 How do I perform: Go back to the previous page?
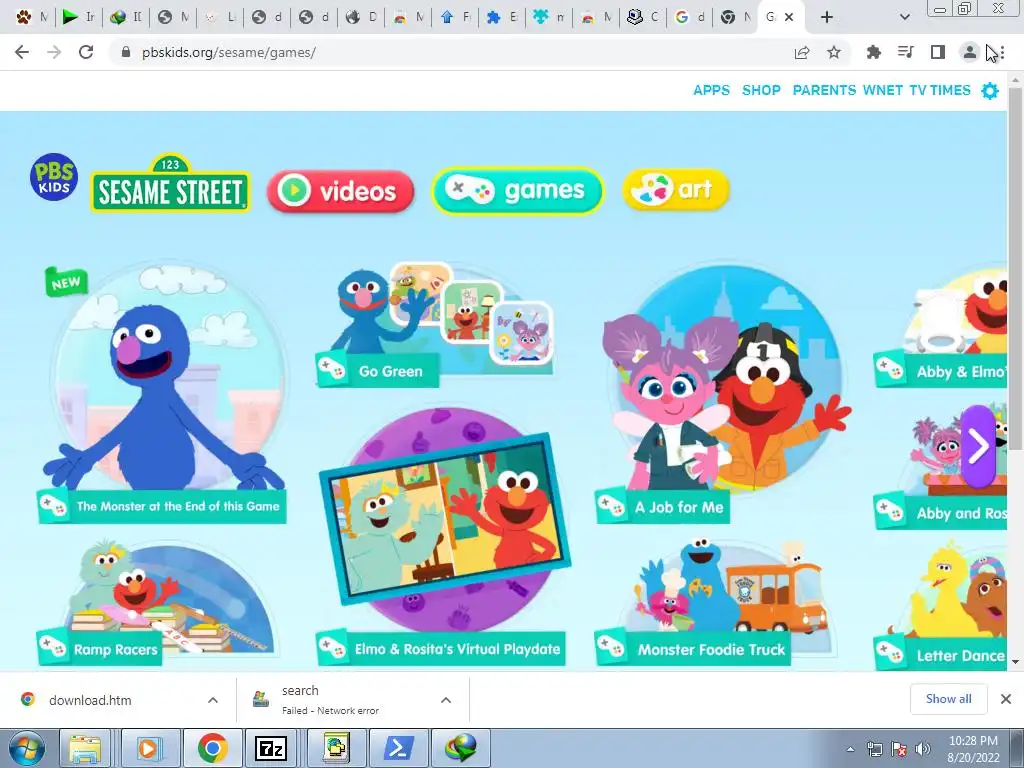pyautogui.click(x=22, y=52)
